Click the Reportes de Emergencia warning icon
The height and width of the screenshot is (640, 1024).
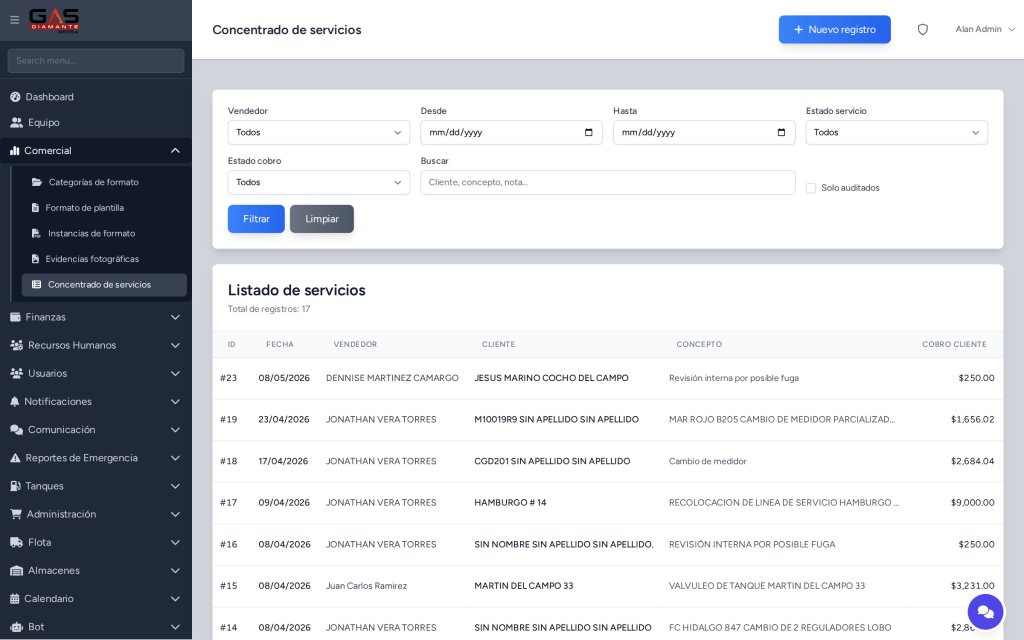[x=15, y=458]
